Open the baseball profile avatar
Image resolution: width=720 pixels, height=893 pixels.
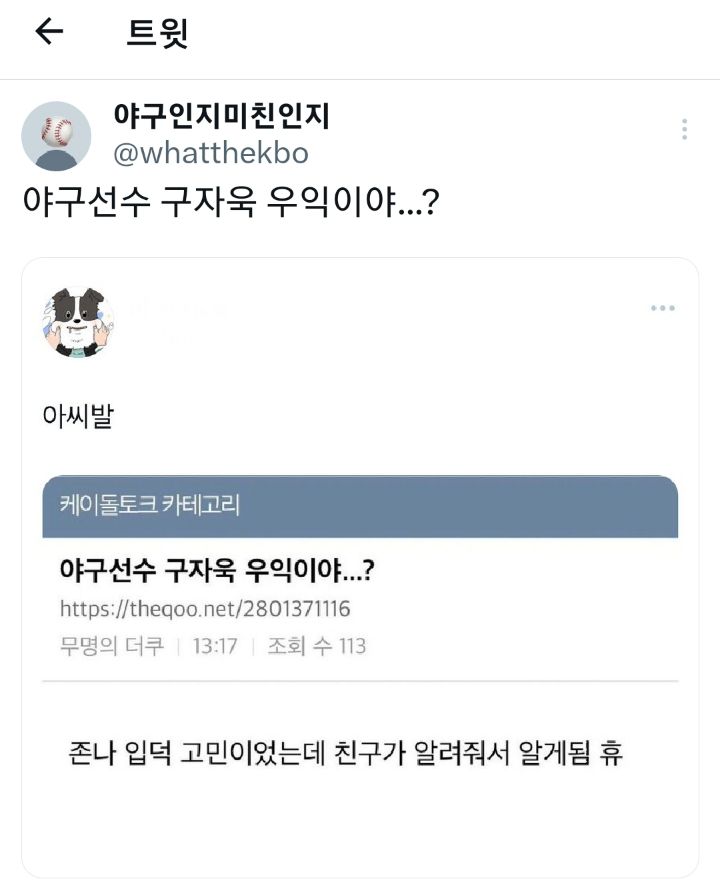tap(56, 135)
